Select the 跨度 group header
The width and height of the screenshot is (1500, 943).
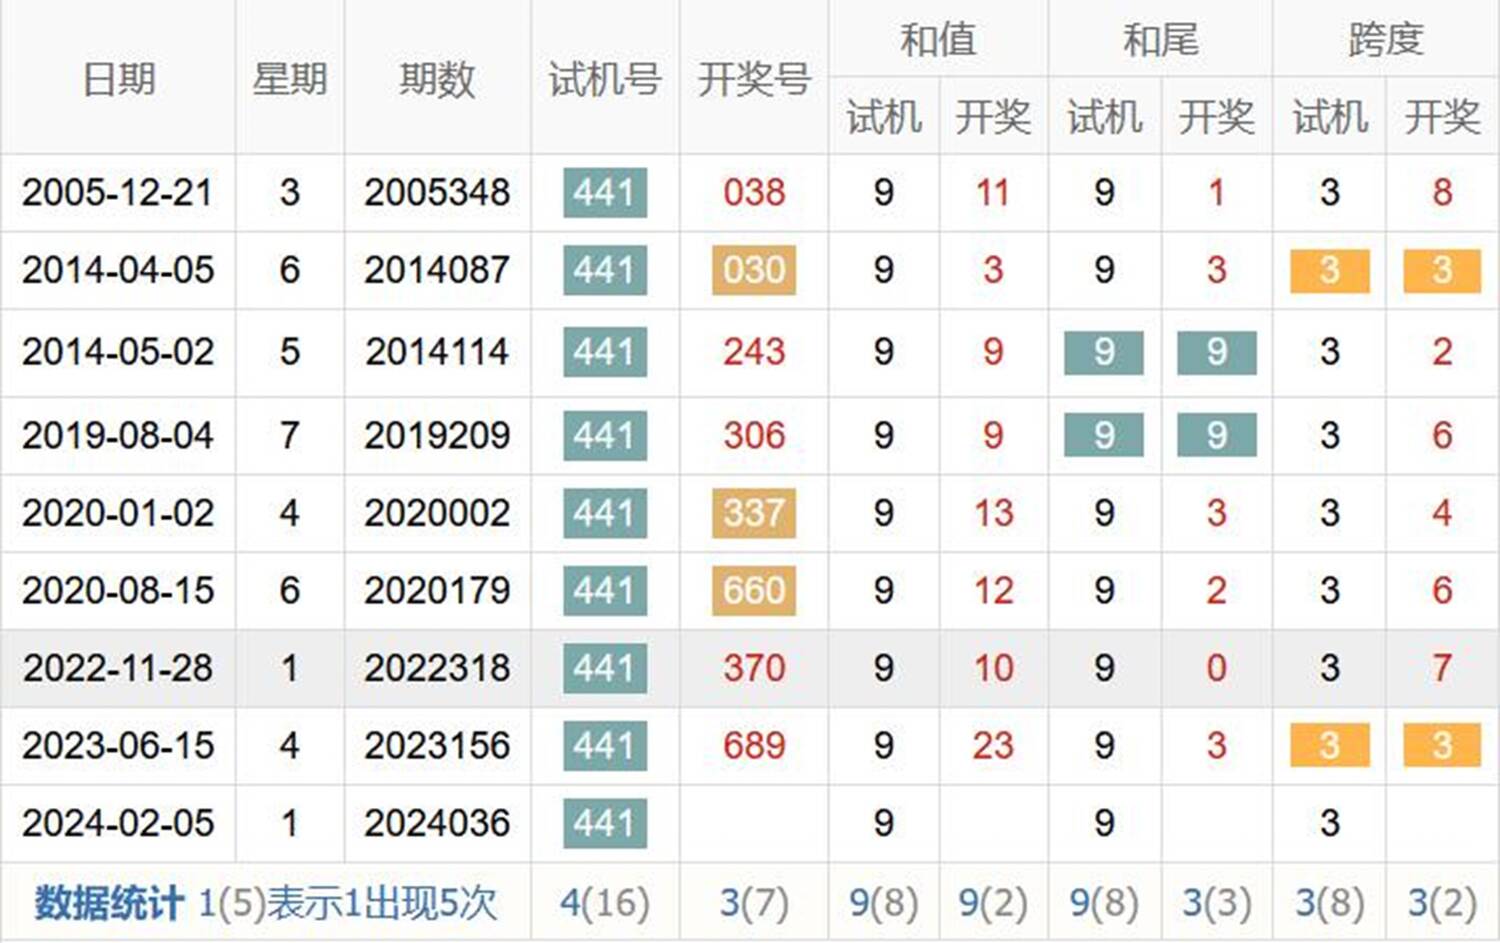[x=1385, y=39]
